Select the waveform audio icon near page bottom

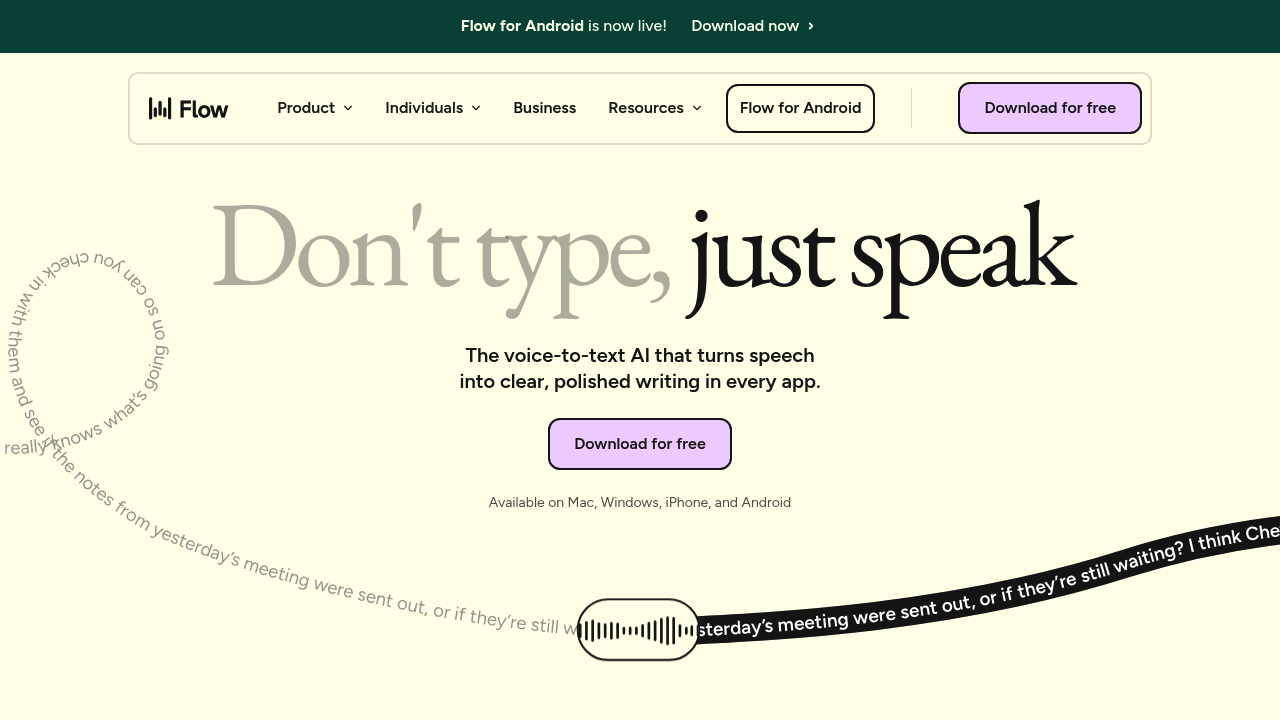pyautogui.click(x=638, y=630)
